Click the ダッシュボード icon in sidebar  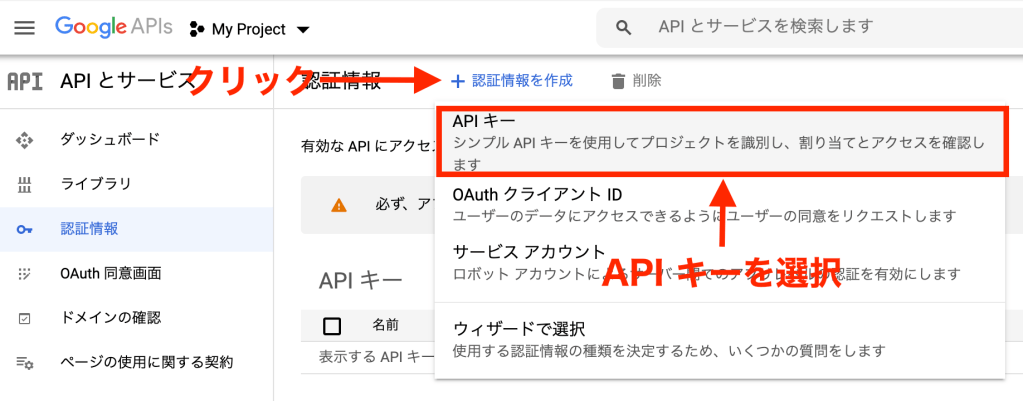(x=25, y=139)
